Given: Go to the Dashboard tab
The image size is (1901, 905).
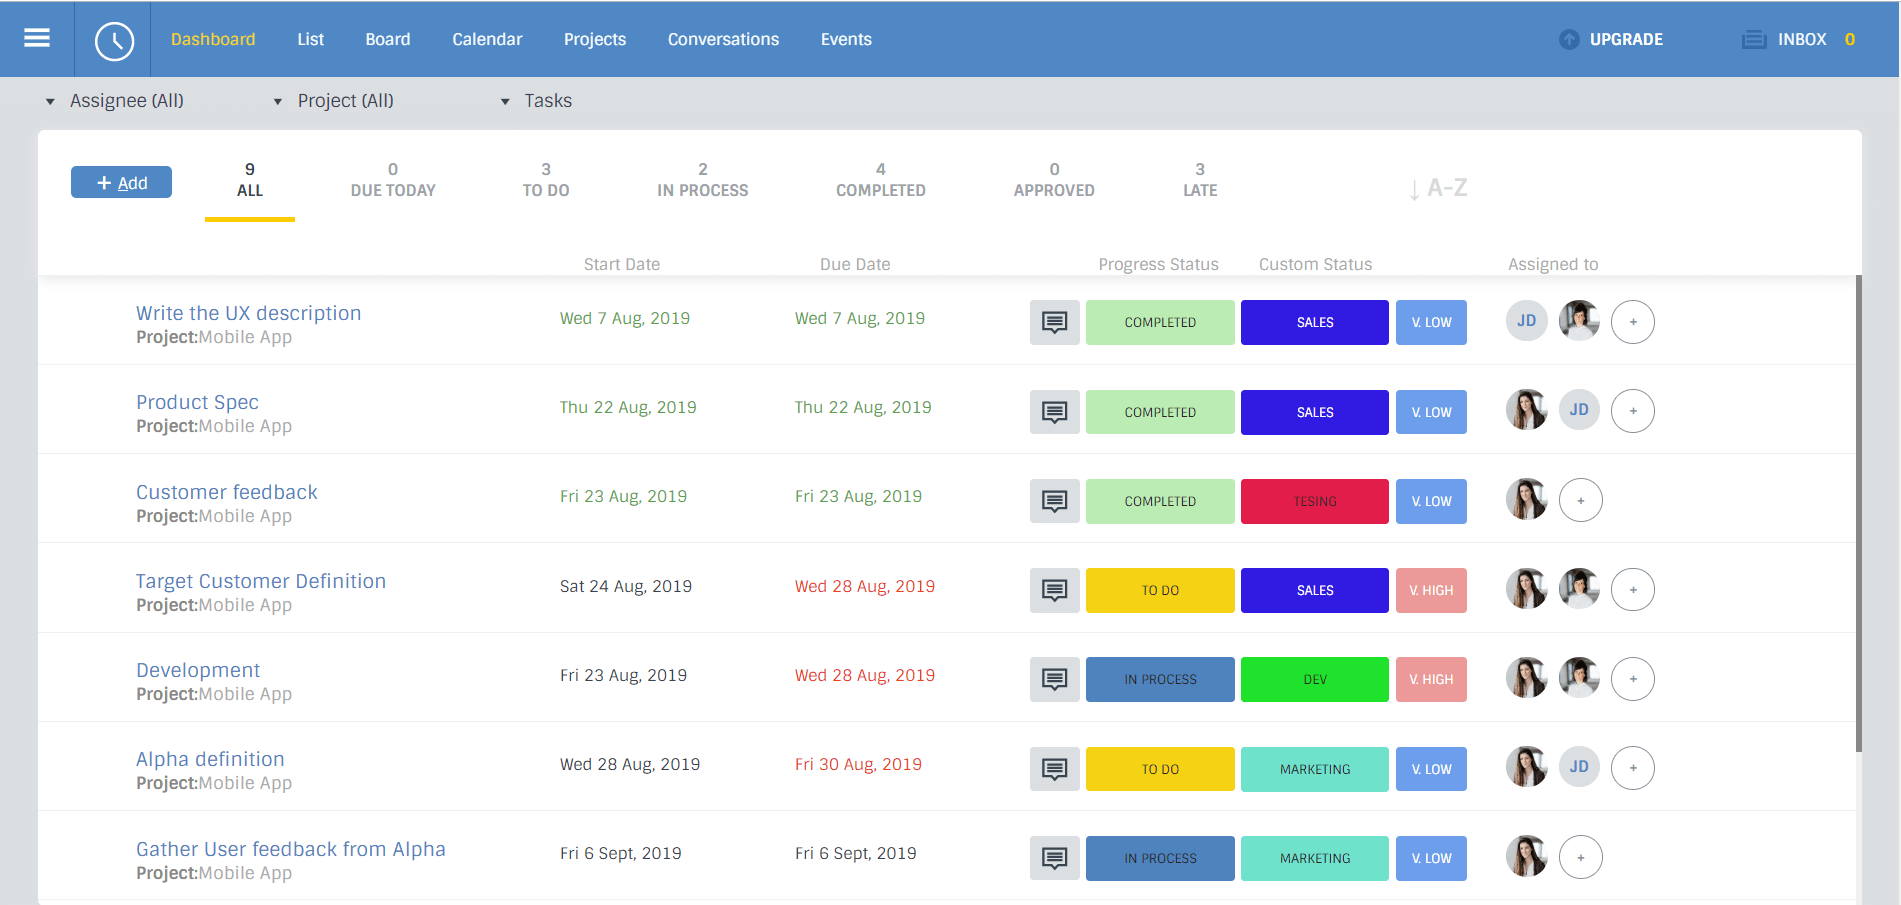Looking at the screenshot, I should coord(213,39).
